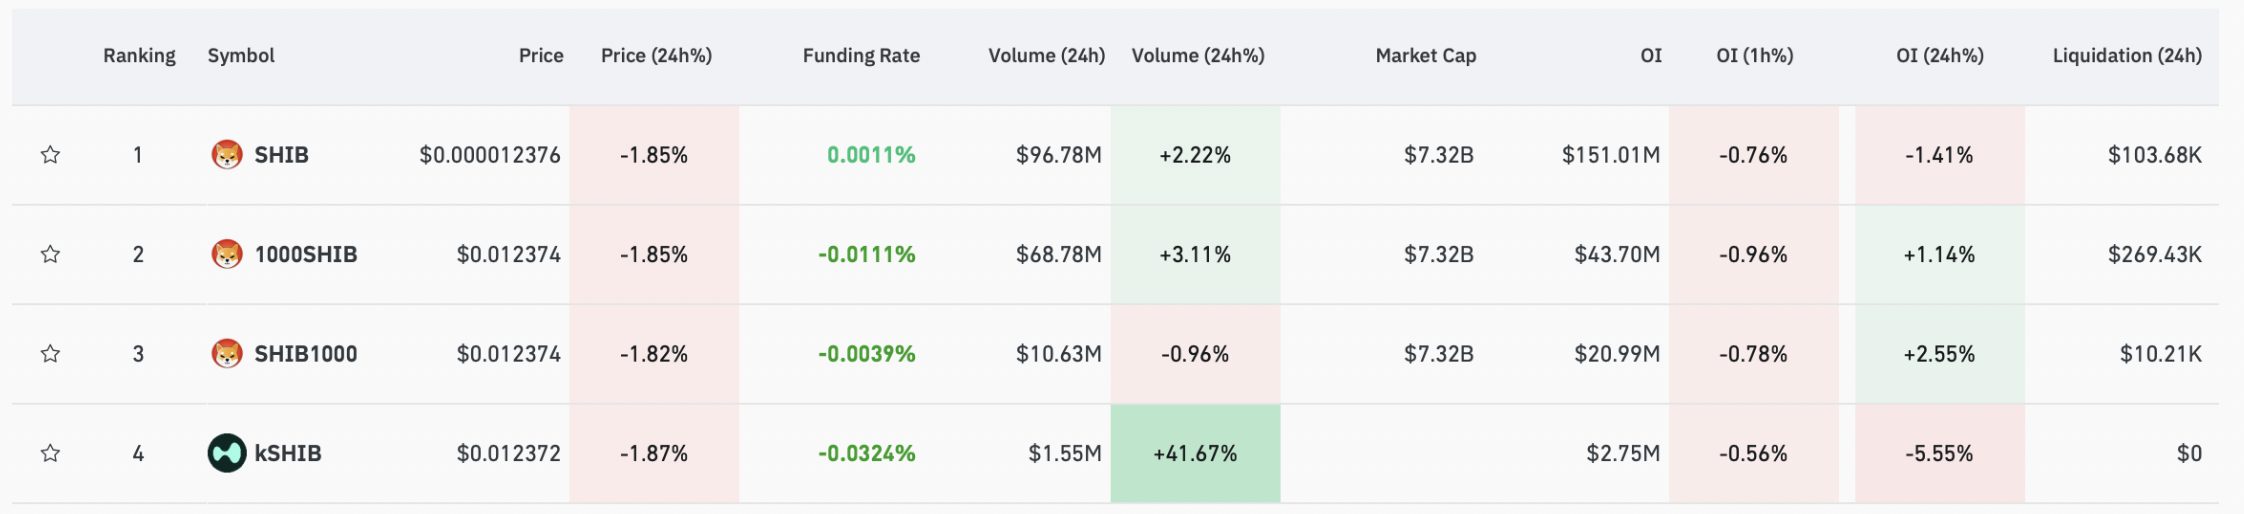Sort by the Symbol column header
This screenshot has width=2244, height=514.
[x=241, y=56]
